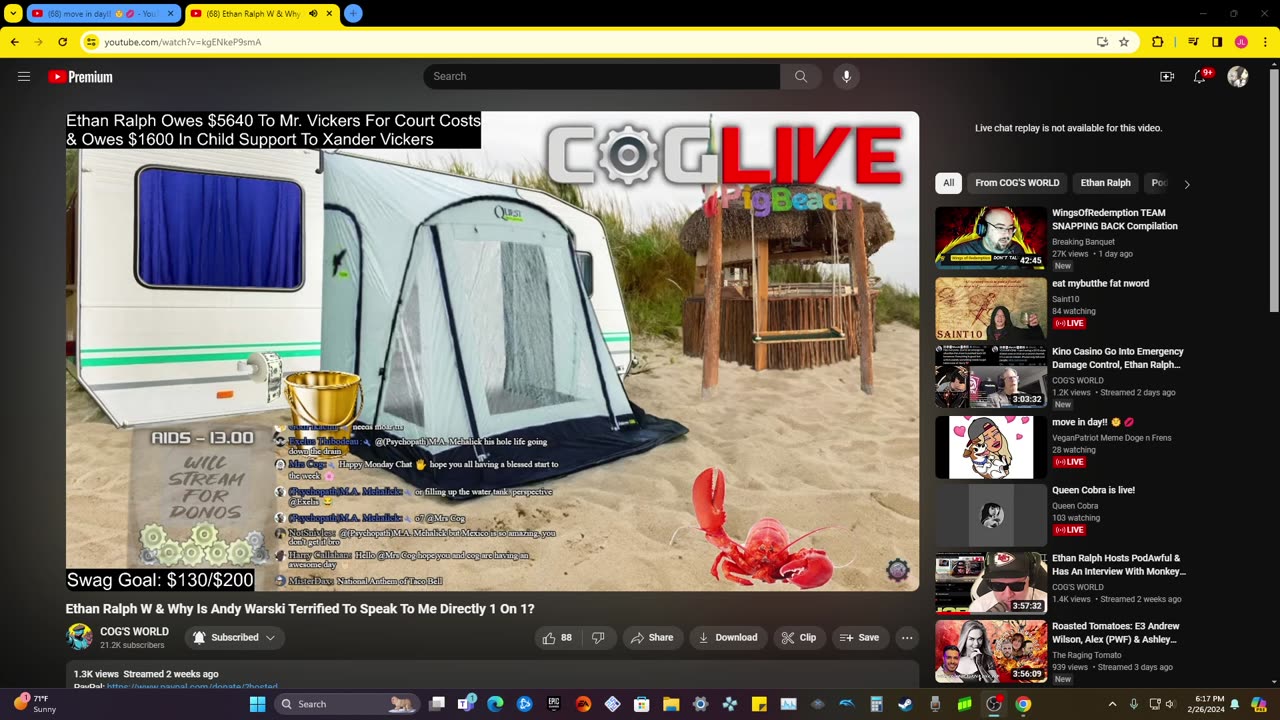Show hidden system tray icons
The width and height of the screenshot is (1280, 720).
(x=1113, y=704)
